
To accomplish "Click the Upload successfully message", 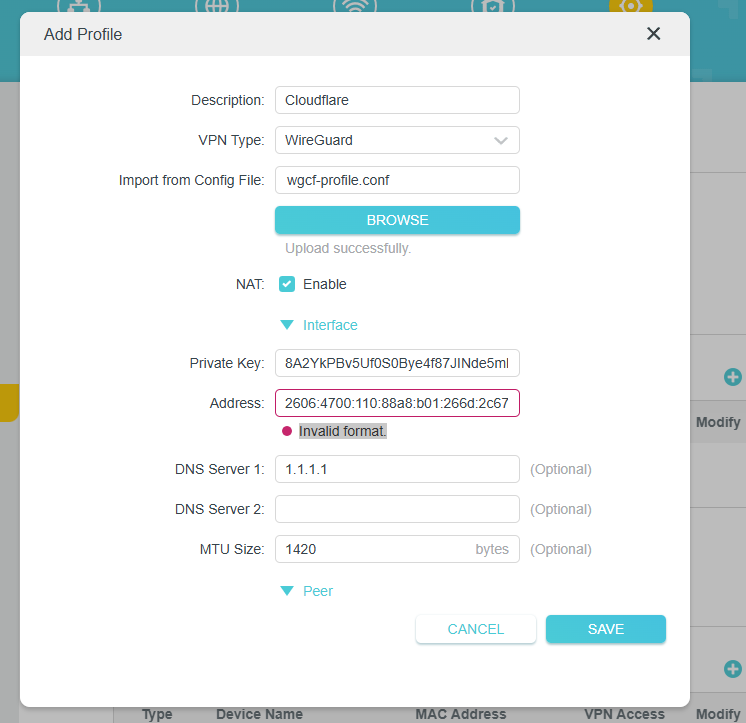I will [348, 248].
